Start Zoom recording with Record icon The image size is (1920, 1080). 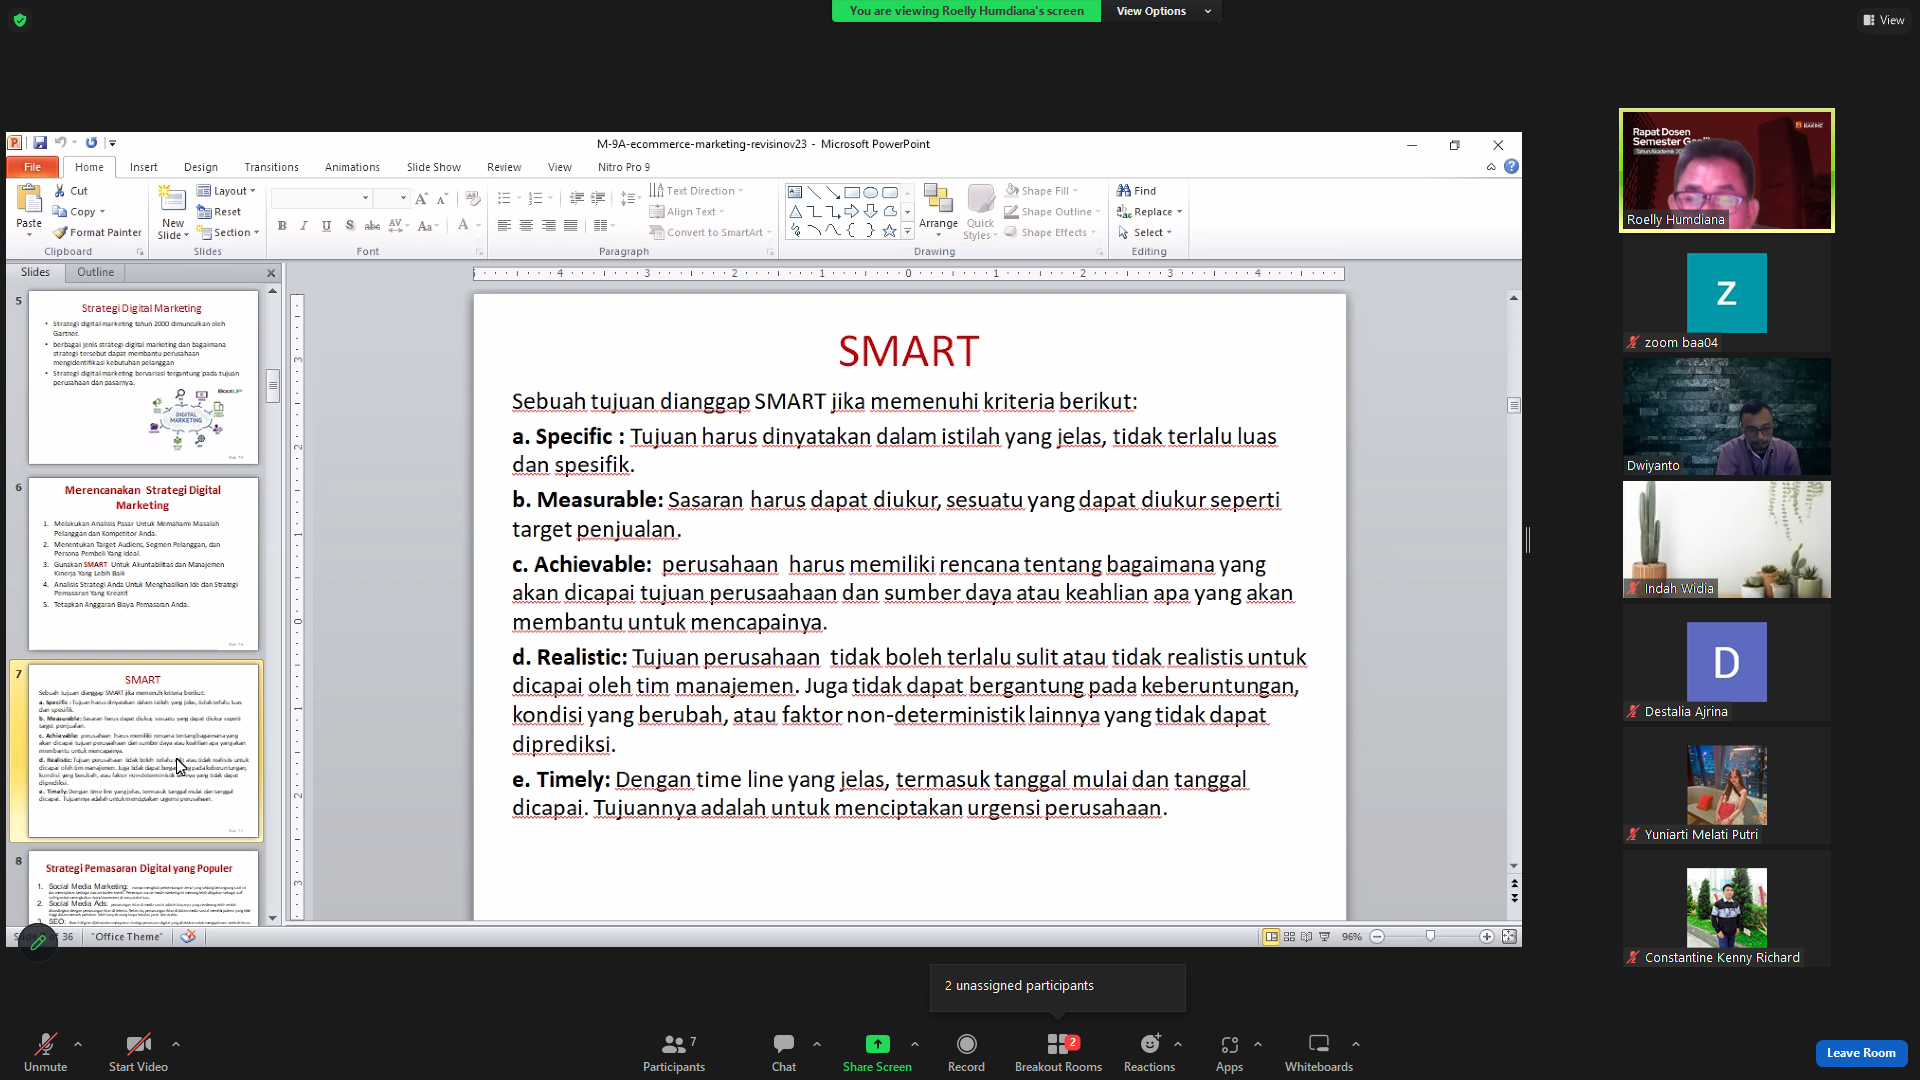(966, 1044)
